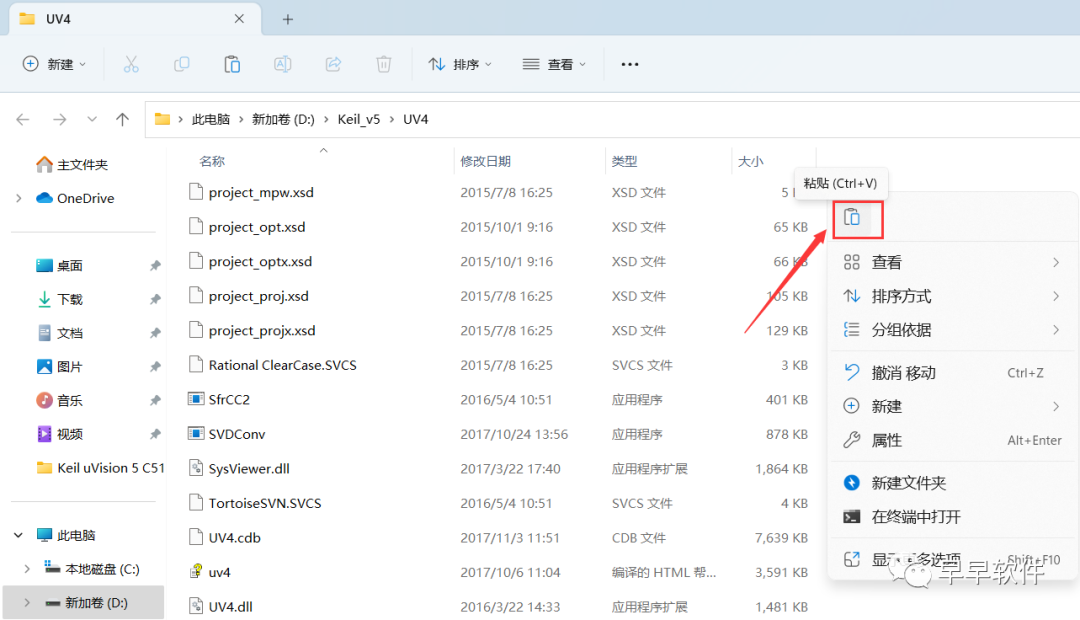This screenshot has height=620, width=1080.
Task: Unpin 图片 using its pin icon
Action: (156, 367)
